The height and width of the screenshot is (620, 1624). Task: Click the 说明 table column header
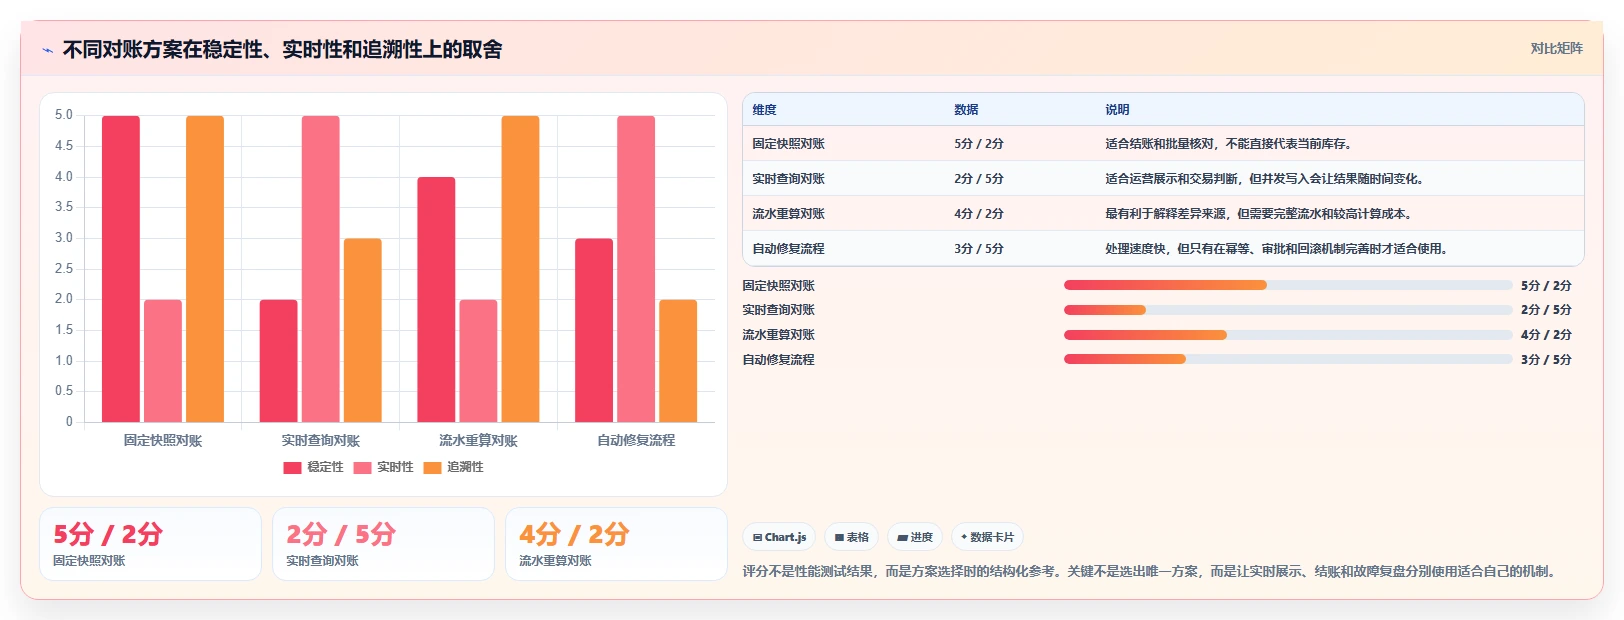(x=1117, y=110)
